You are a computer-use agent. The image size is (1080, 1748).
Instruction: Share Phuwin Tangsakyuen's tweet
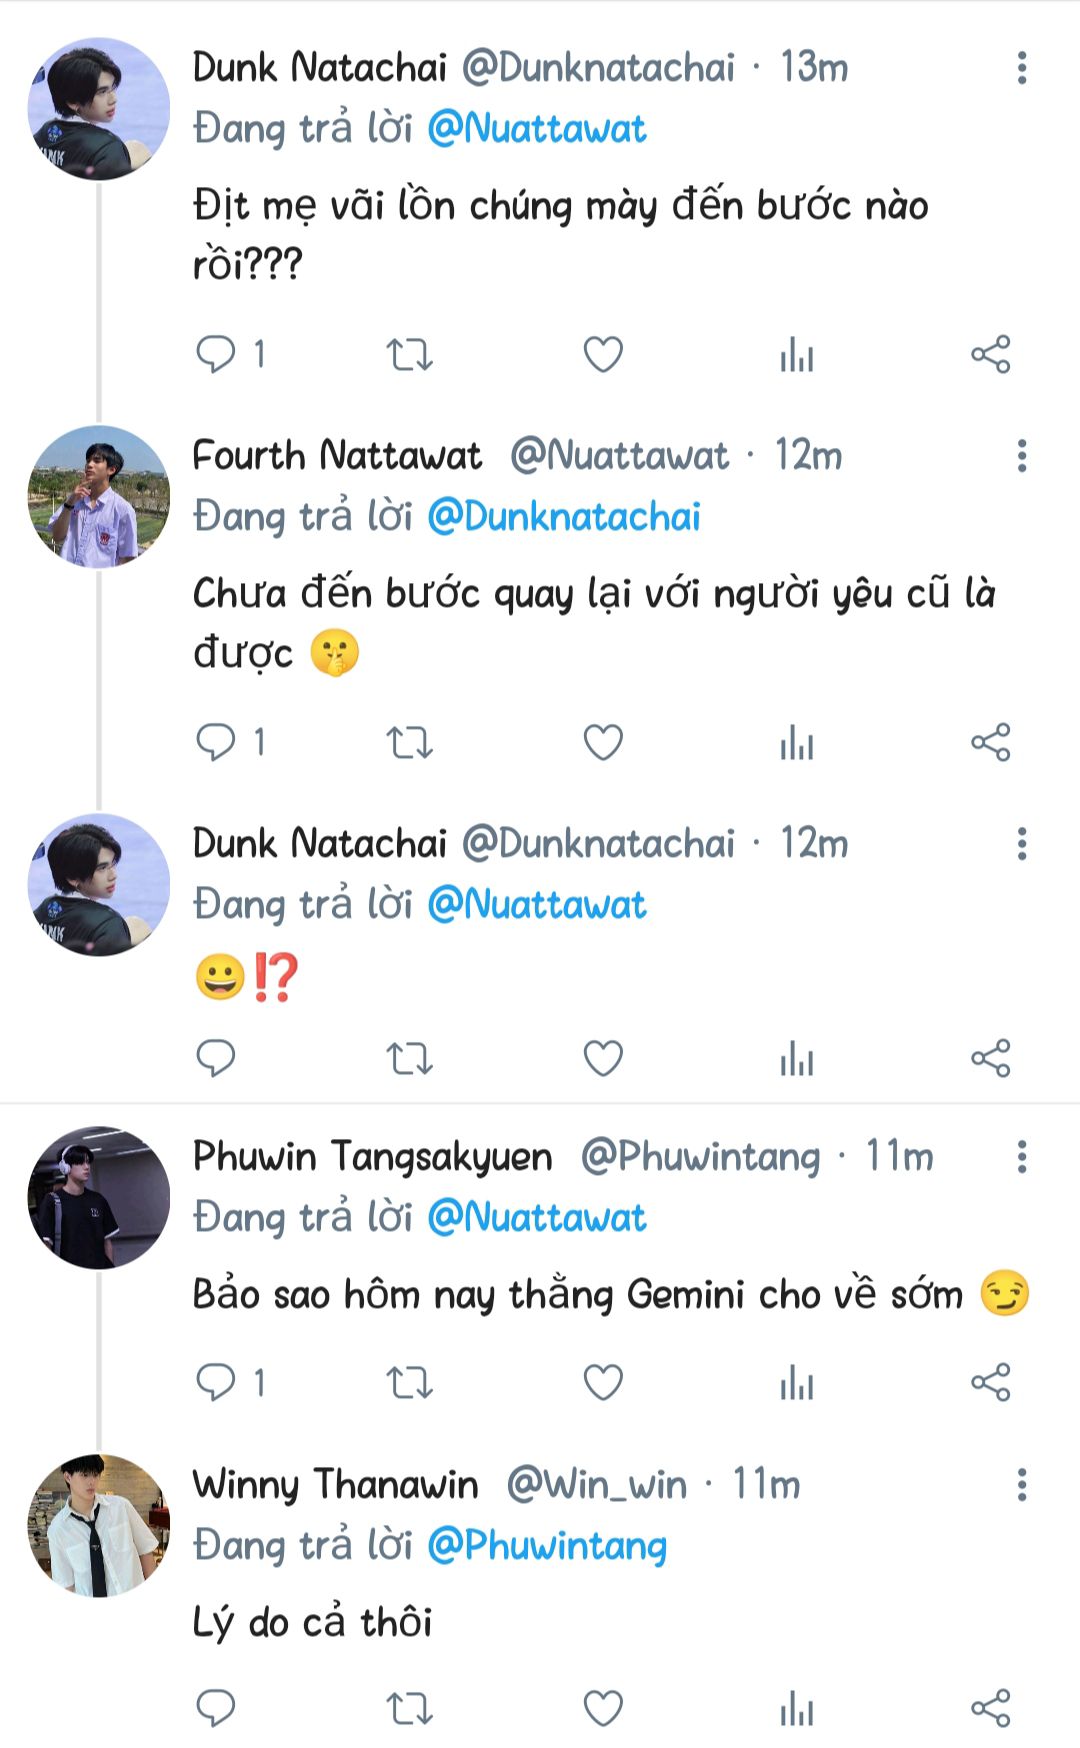tap(990, 1383)
